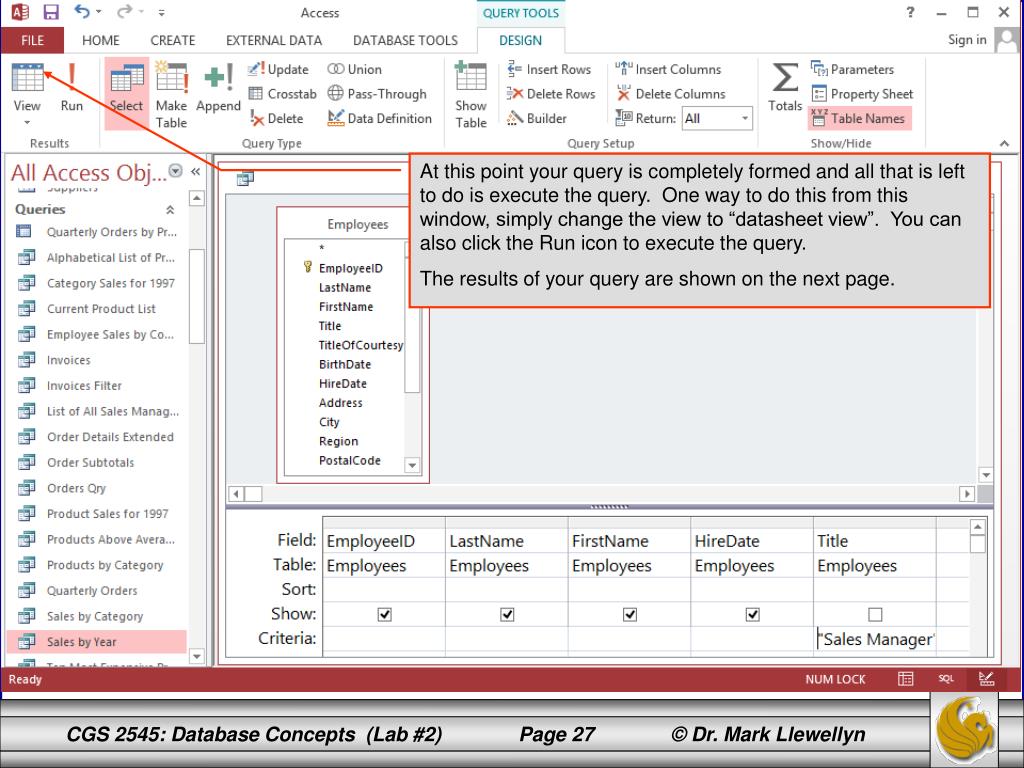Open the Show Table dialog

pyautogui.click(x=471, y=94)
